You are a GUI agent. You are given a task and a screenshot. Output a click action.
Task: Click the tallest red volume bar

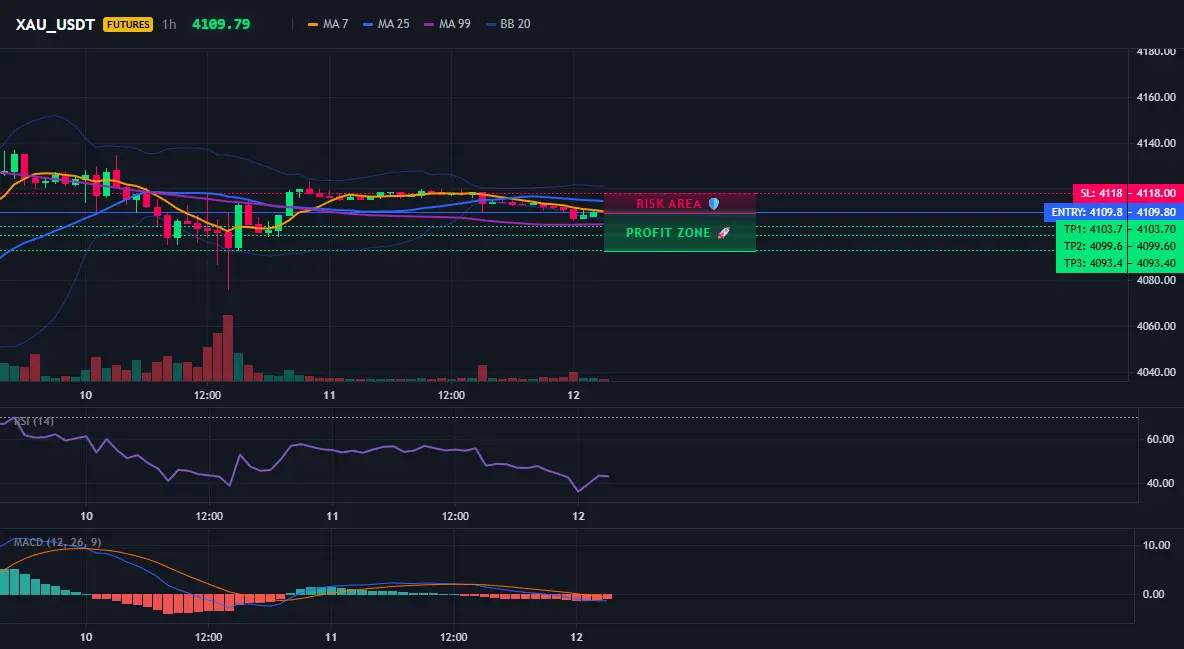pos(228,348)
